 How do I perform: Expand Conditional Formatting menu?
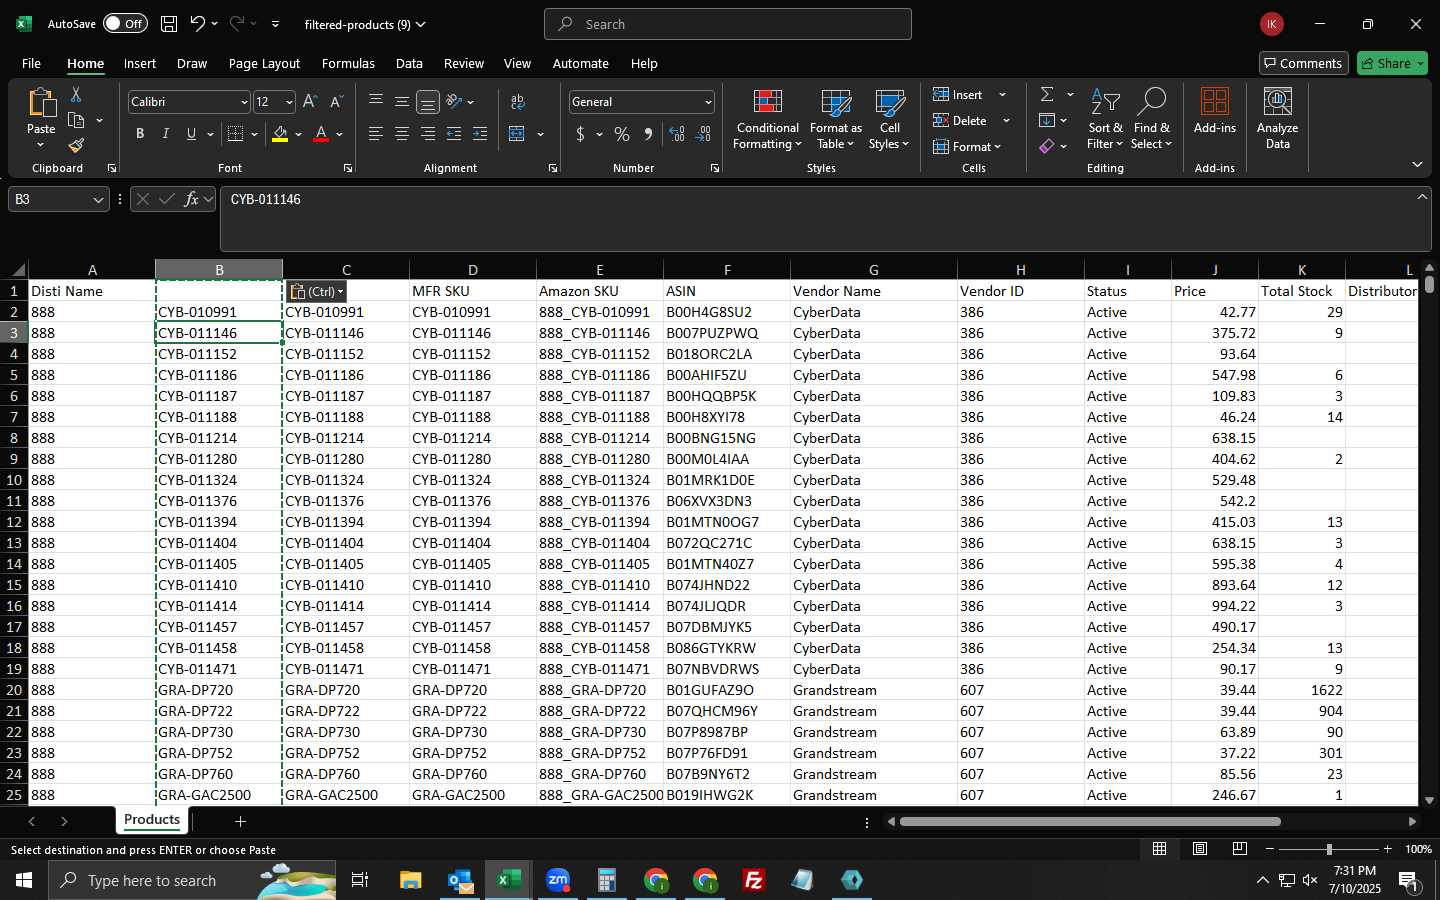(768, 118)
